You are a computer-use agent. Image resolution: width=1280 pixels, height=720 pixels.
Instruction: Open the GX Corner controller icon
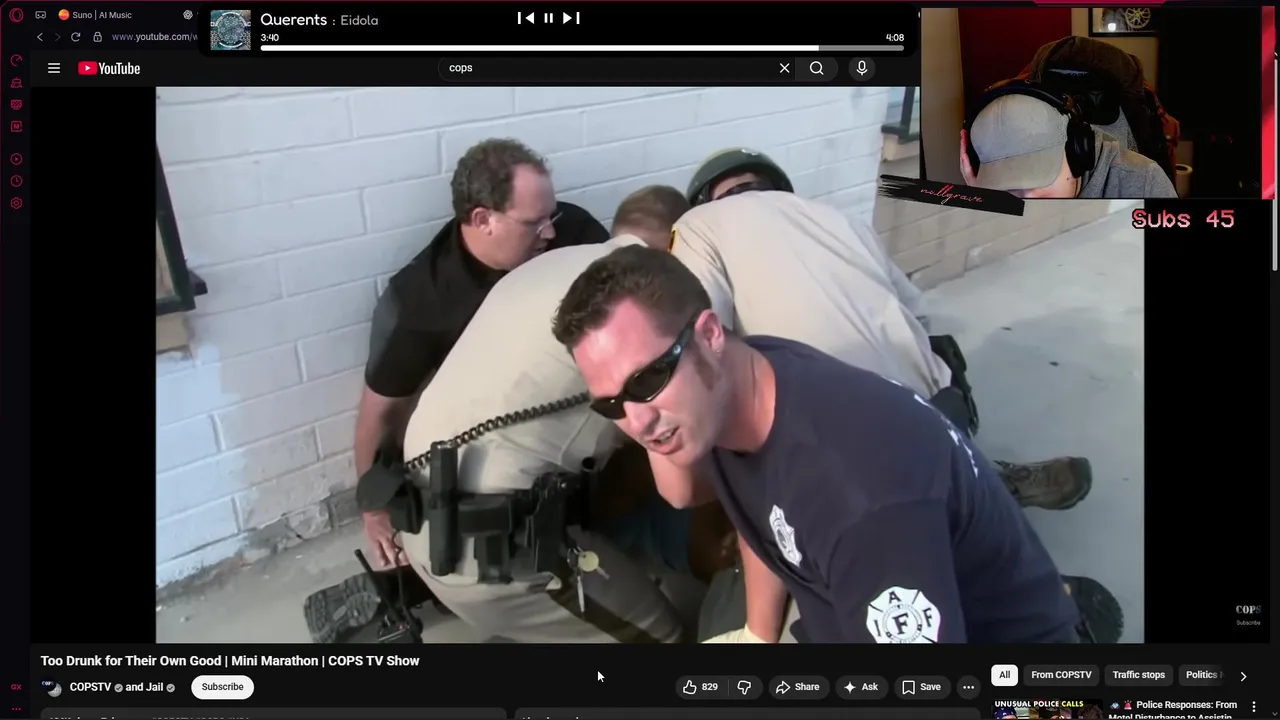point(41,15)
